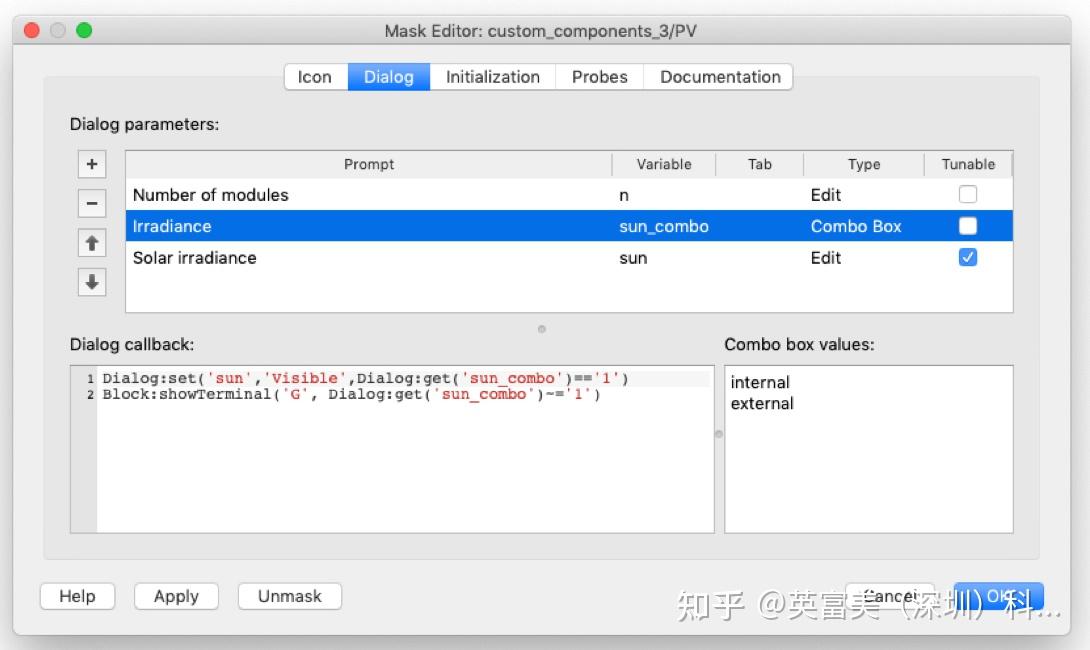The image size is (1090, 650).
Task: Confirm changes with the OK button
Action: [998, 596]
